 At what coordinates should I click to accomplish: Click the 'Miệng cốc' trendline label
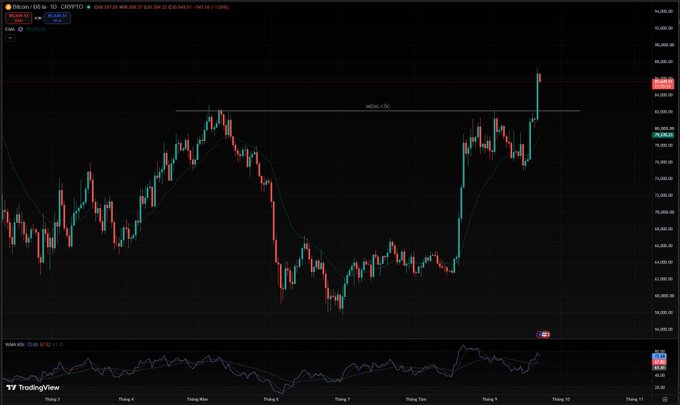(378, 107)
